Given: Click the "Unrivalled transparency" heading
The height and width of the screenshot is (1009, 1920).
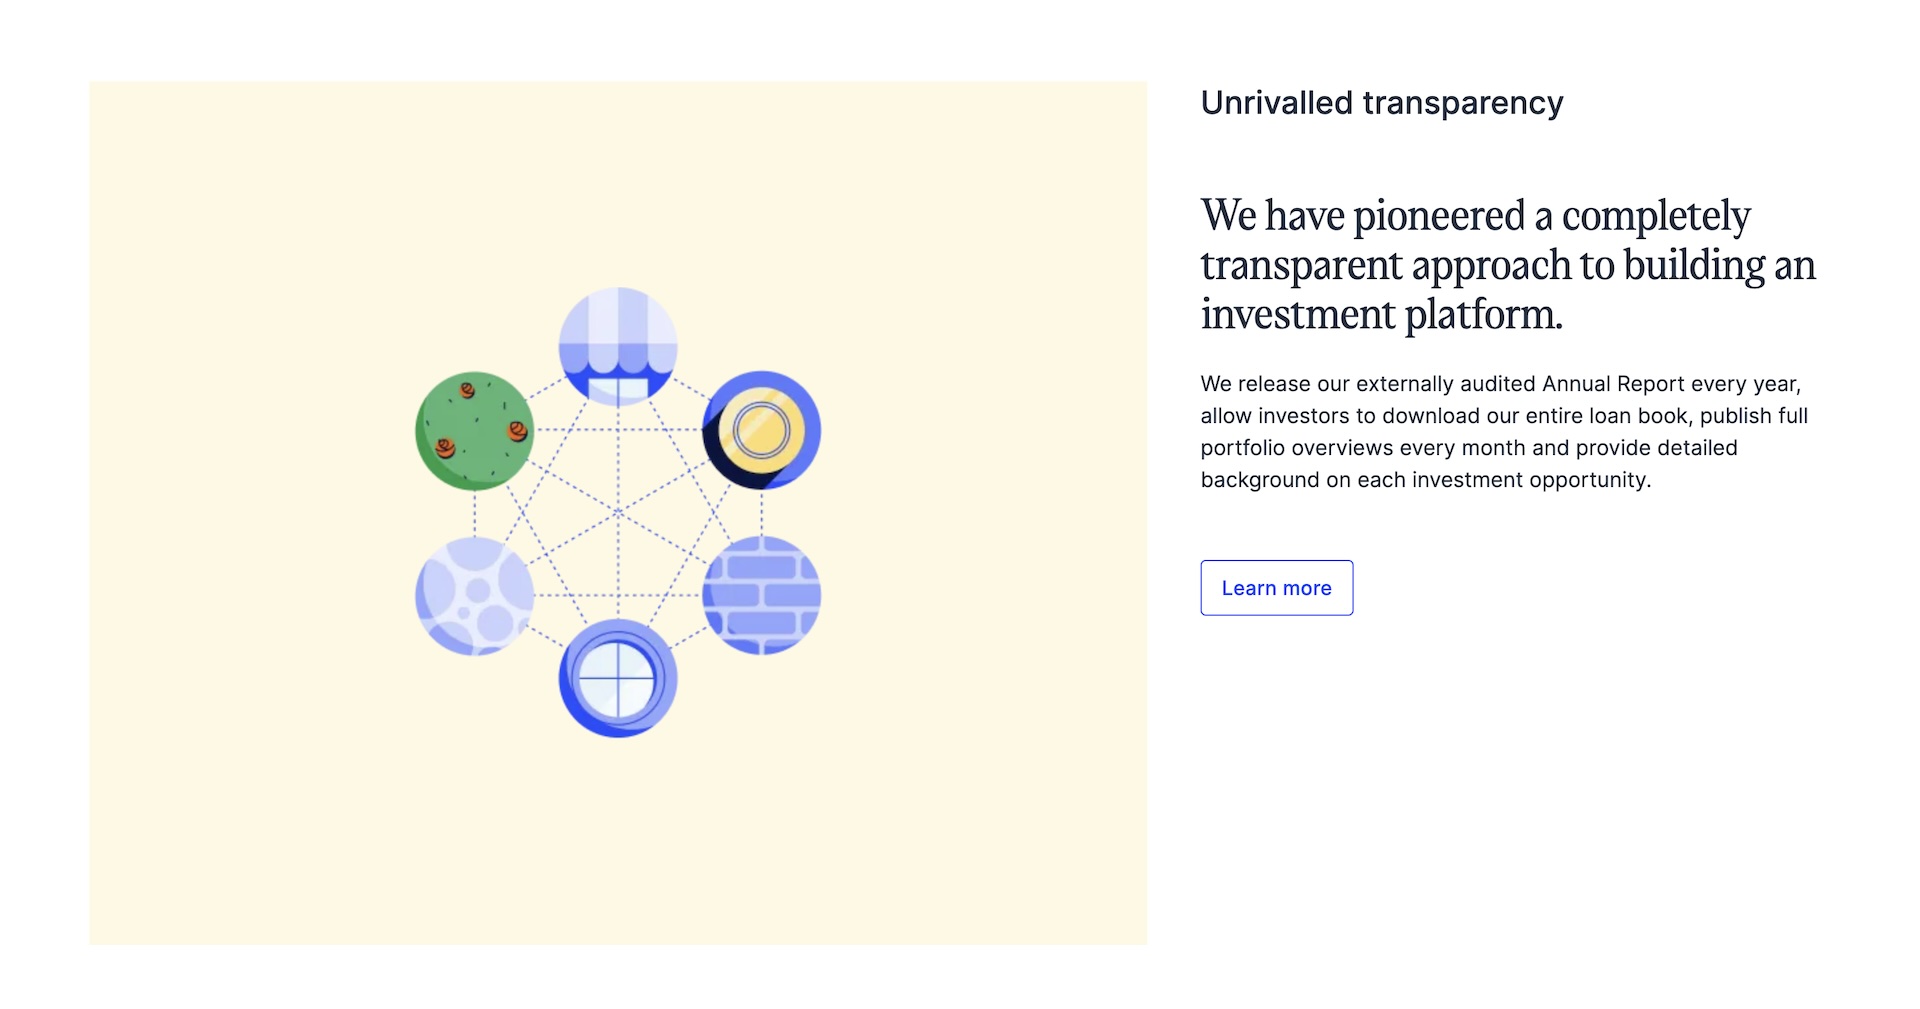Looking at the screenshot, I should pos(1381,103).
